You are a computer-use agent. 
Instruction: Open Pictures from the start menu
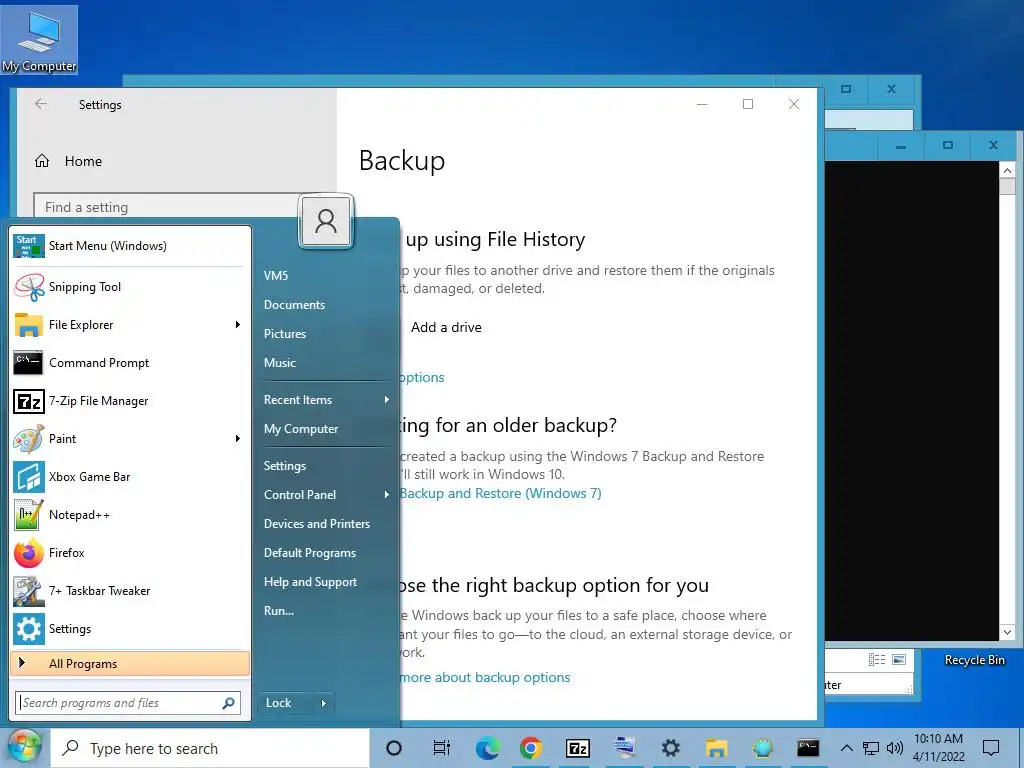pyautogui.click(x=285, y=334)
